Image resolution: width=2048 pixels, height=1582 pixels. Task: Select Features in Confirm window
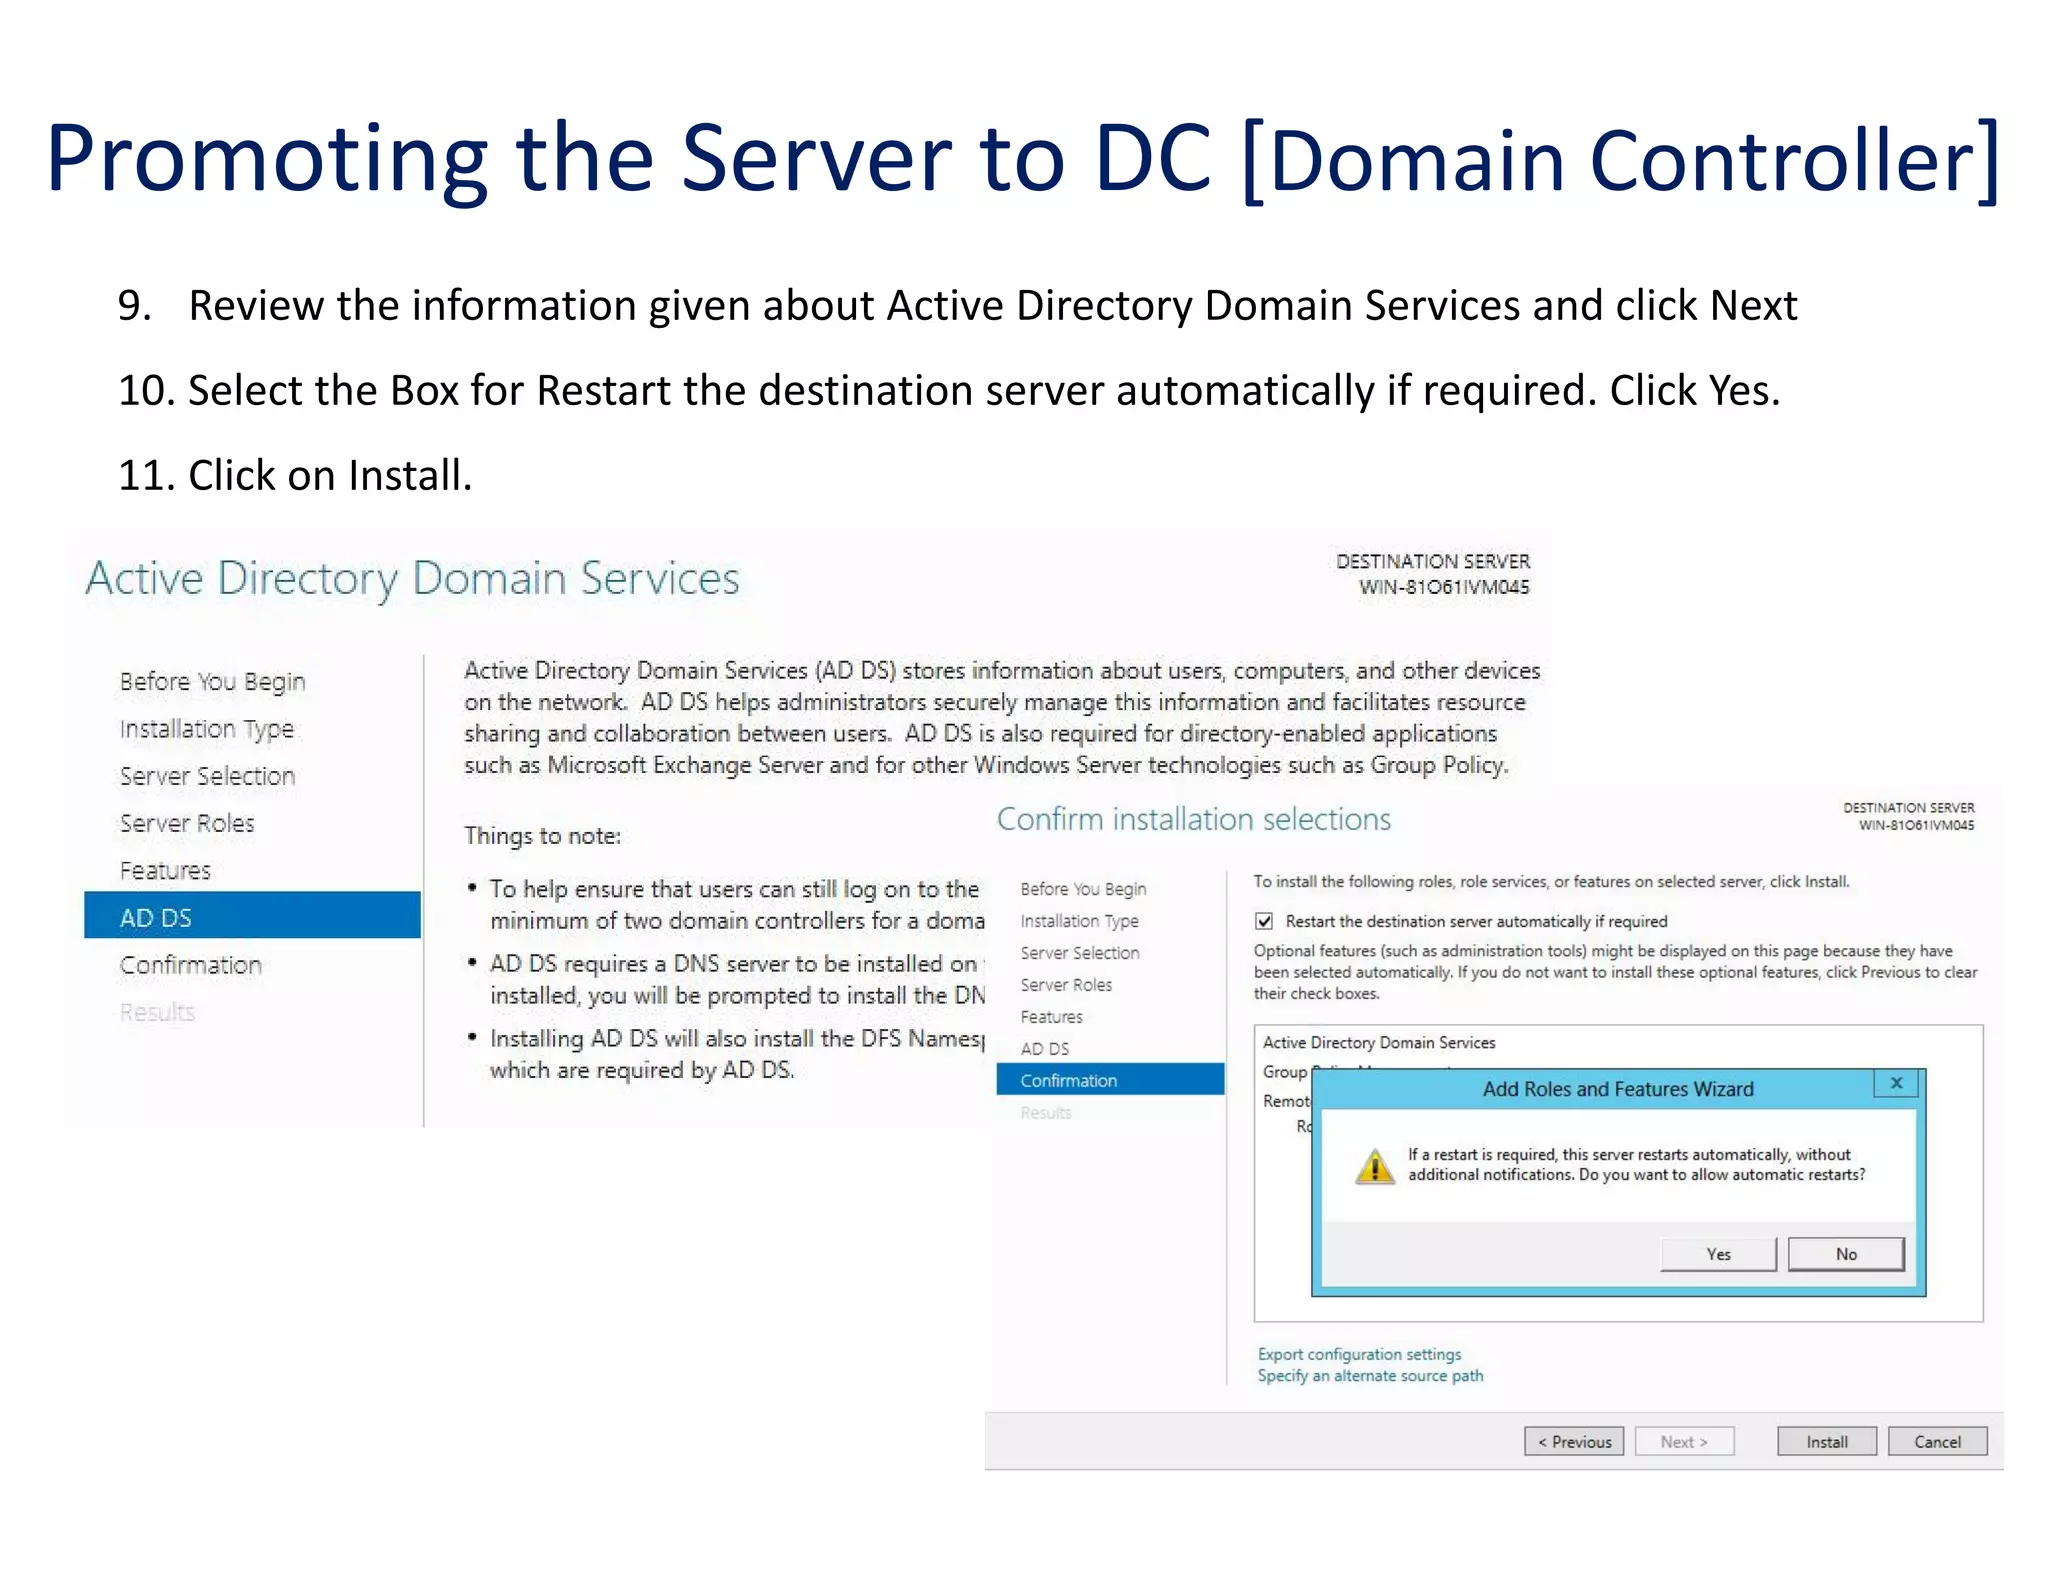point(1051,1017)
